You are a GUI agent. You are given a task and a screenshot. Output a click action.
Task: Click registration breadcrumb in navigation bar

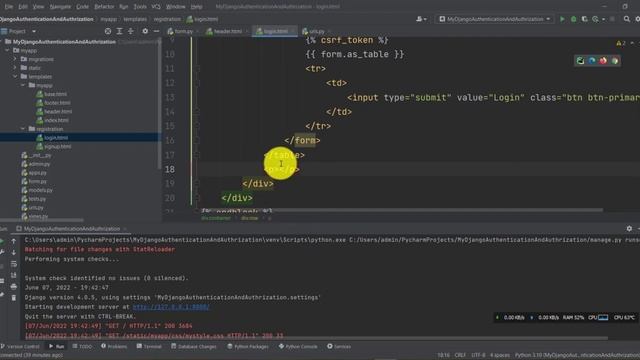pos(167,19)
